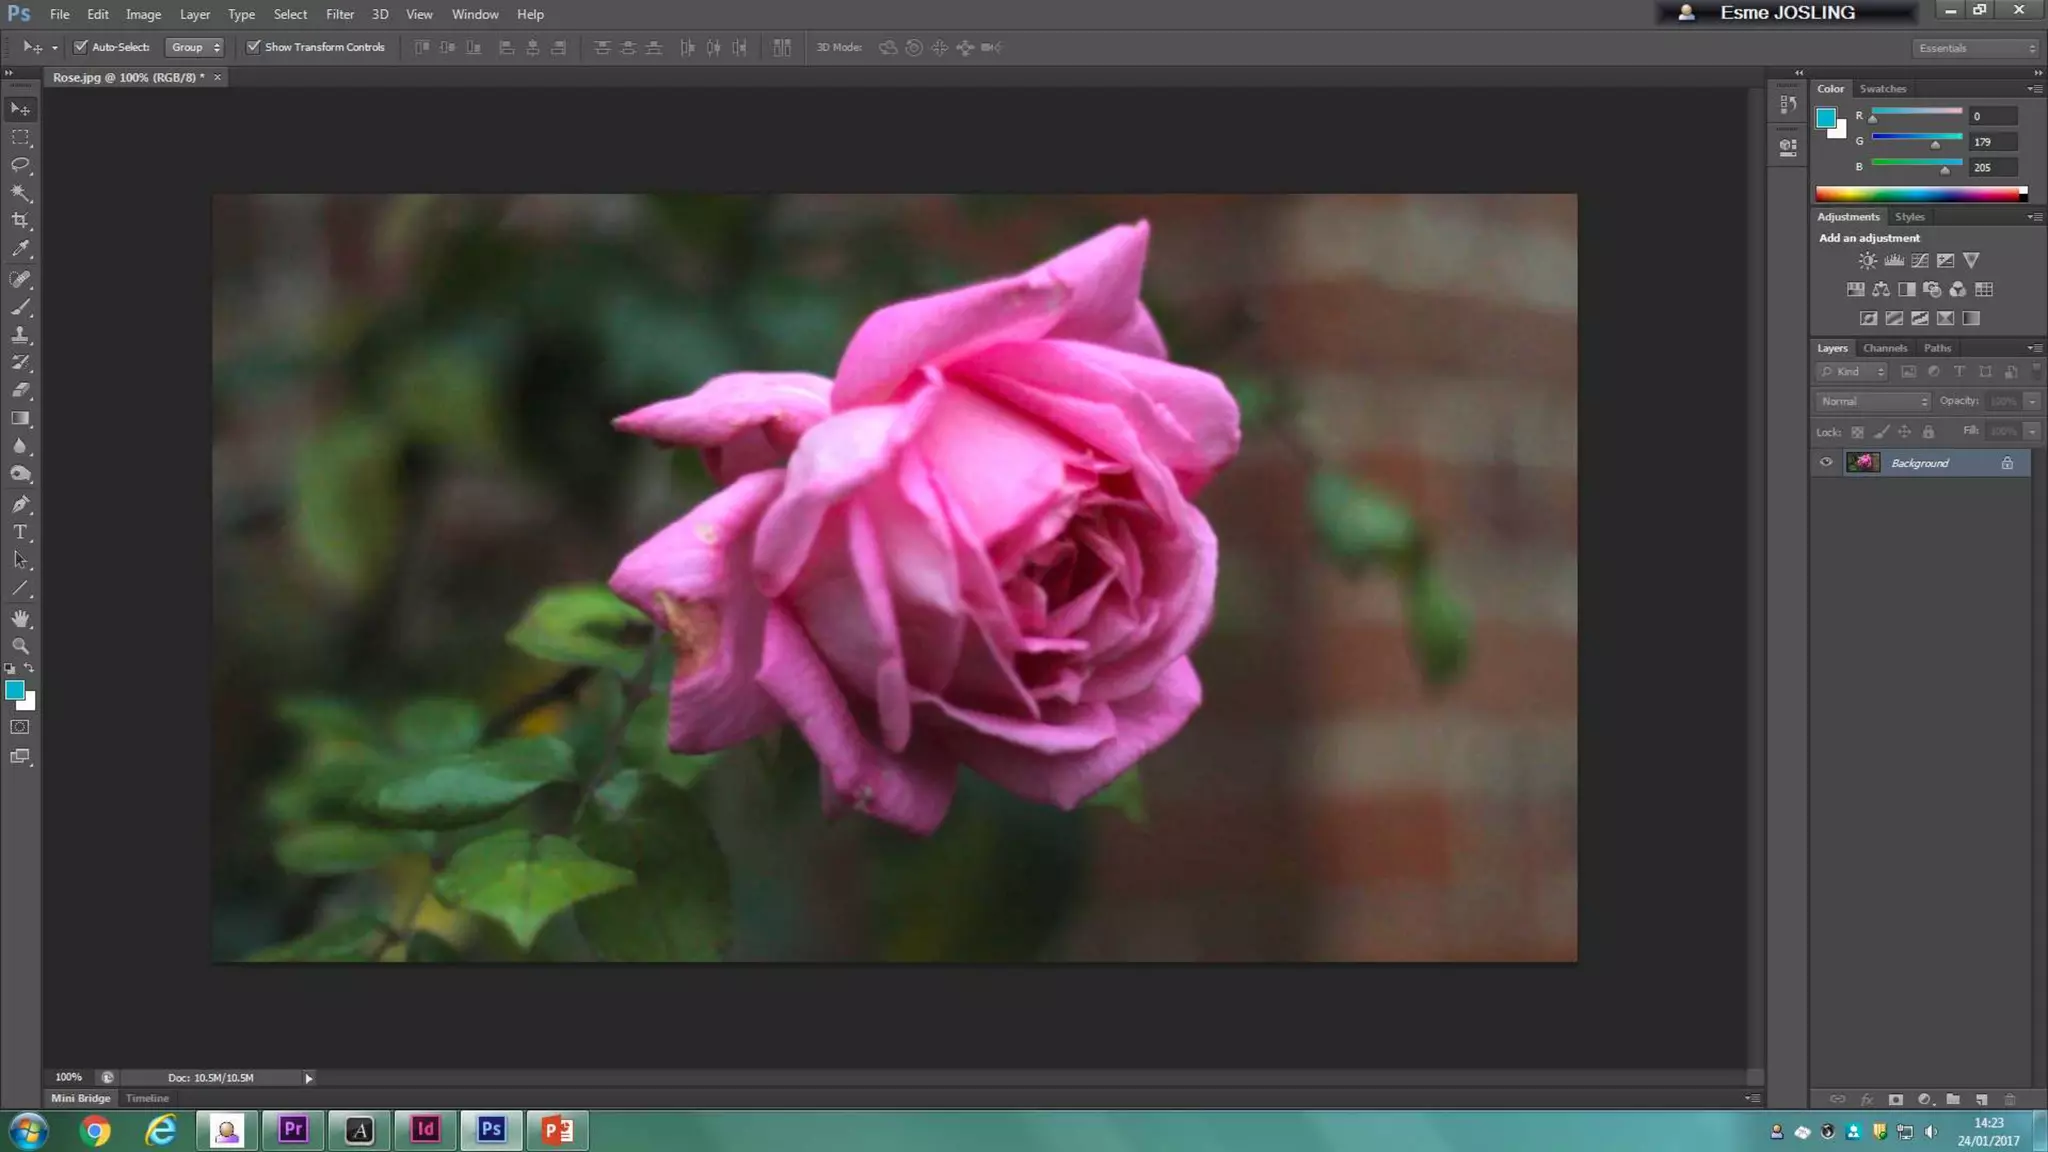2048x1152 pixels.
Task: Open the Essentials workspace dropdown
Action: (1976, 48)
